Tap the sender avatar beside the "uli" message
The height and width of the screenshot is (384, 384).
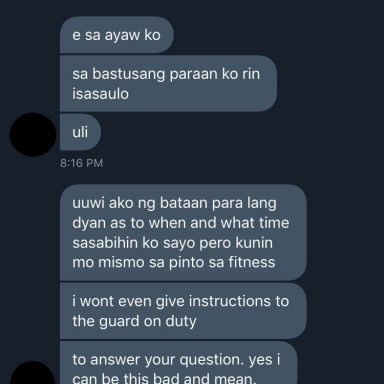33,134
